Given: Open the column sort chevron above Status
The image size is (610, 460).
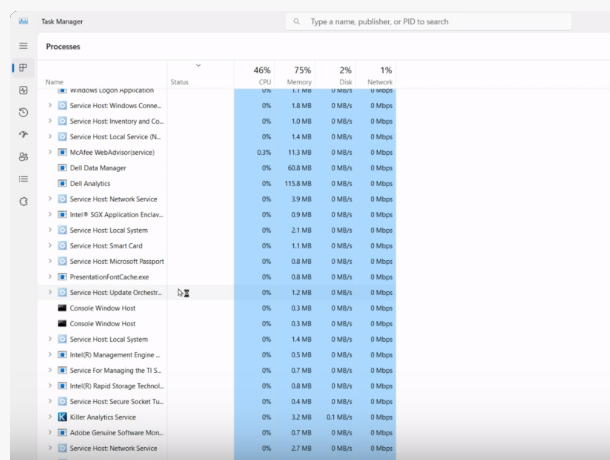Looking at the screenshot, I should point(198,65).
